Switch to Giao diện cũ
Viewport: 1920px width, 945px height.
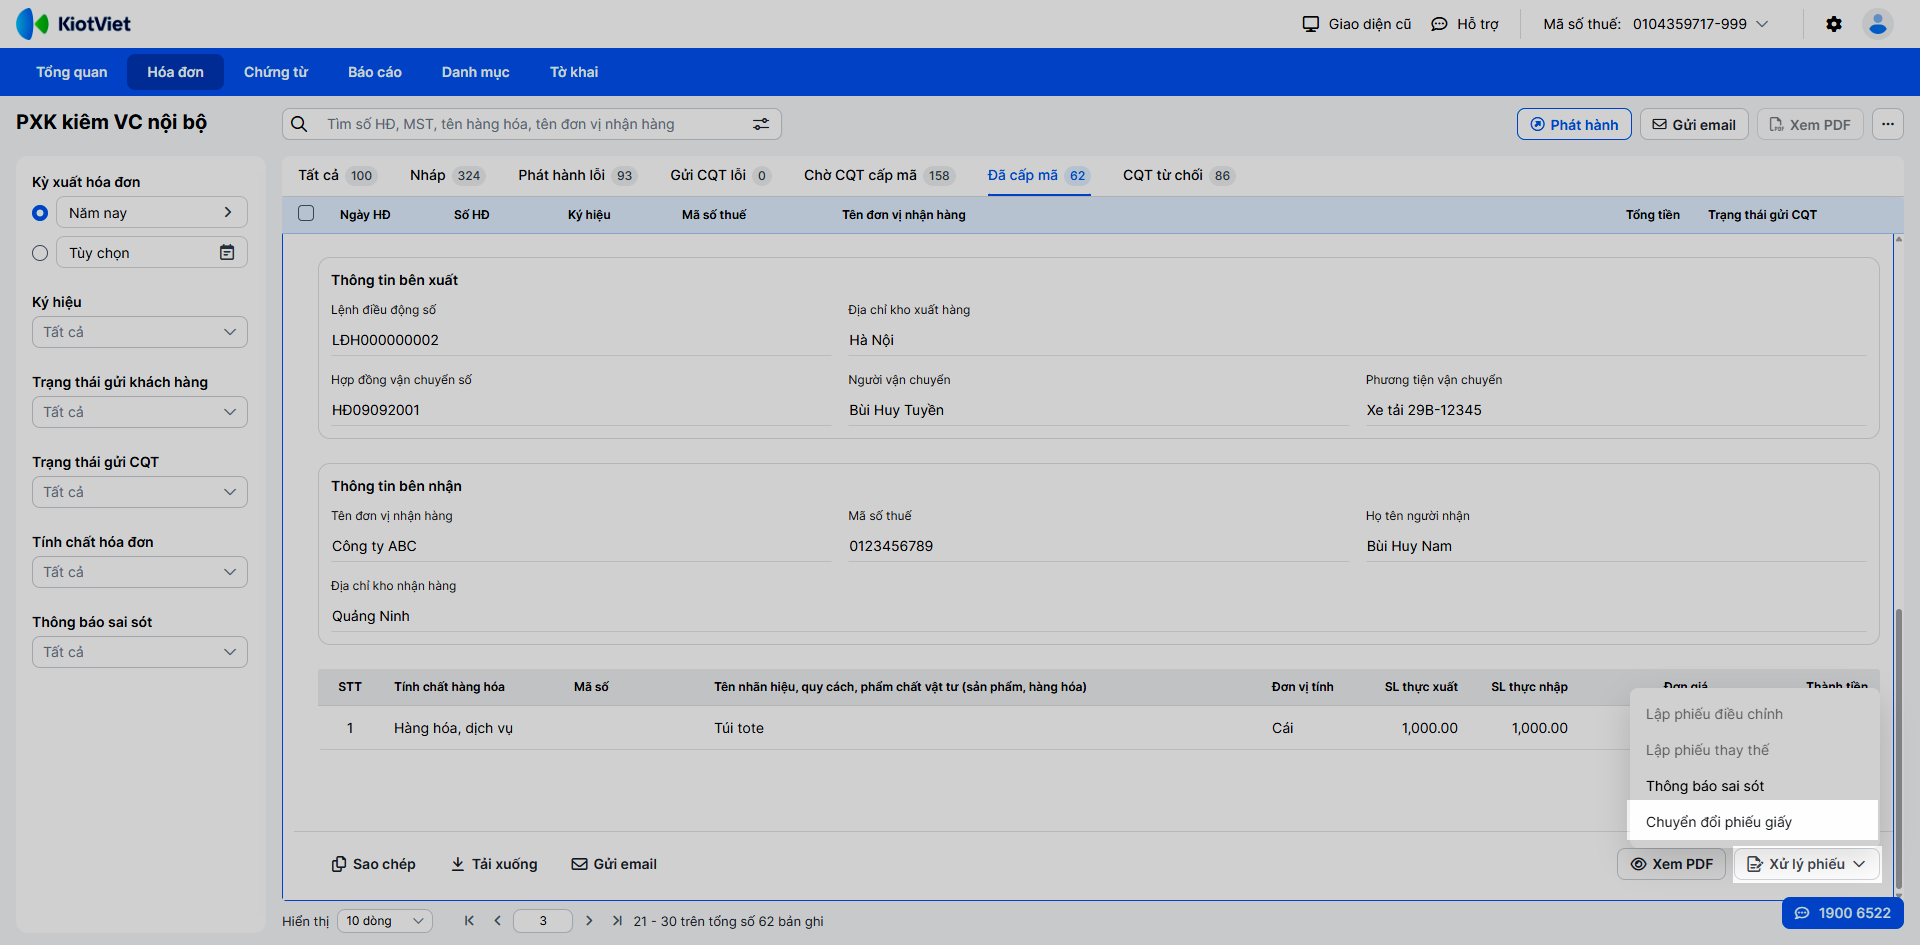point(1357,24)
